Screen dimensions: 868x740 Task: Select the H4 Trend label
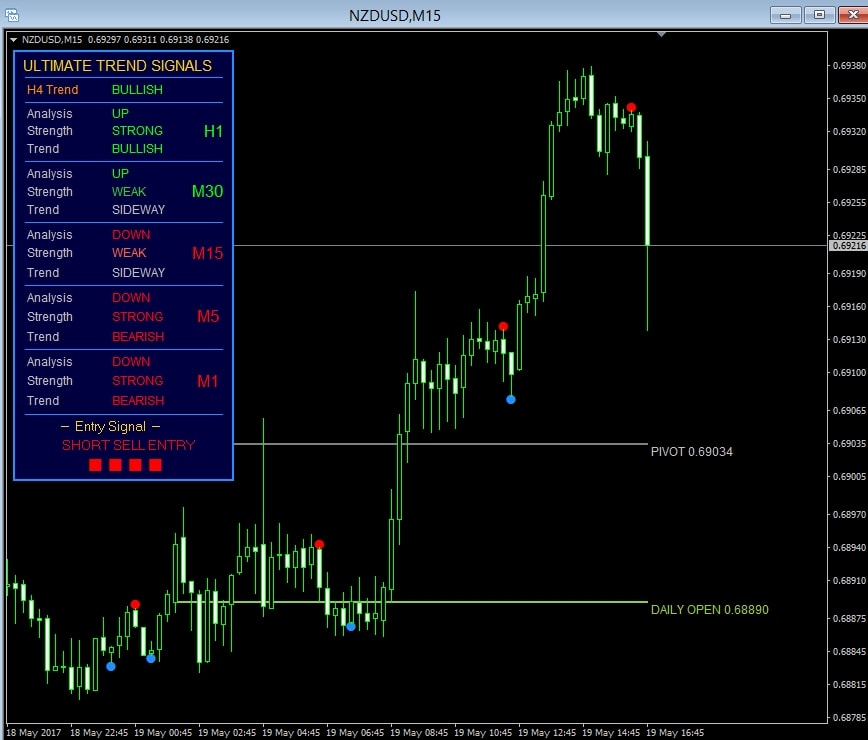[x=53, y=90]
